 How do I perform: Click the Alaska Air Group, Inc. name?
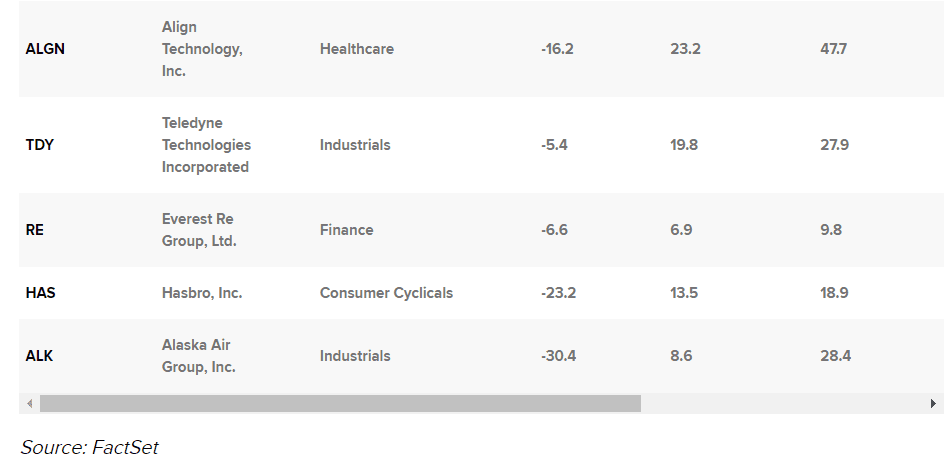pos(198,356)
